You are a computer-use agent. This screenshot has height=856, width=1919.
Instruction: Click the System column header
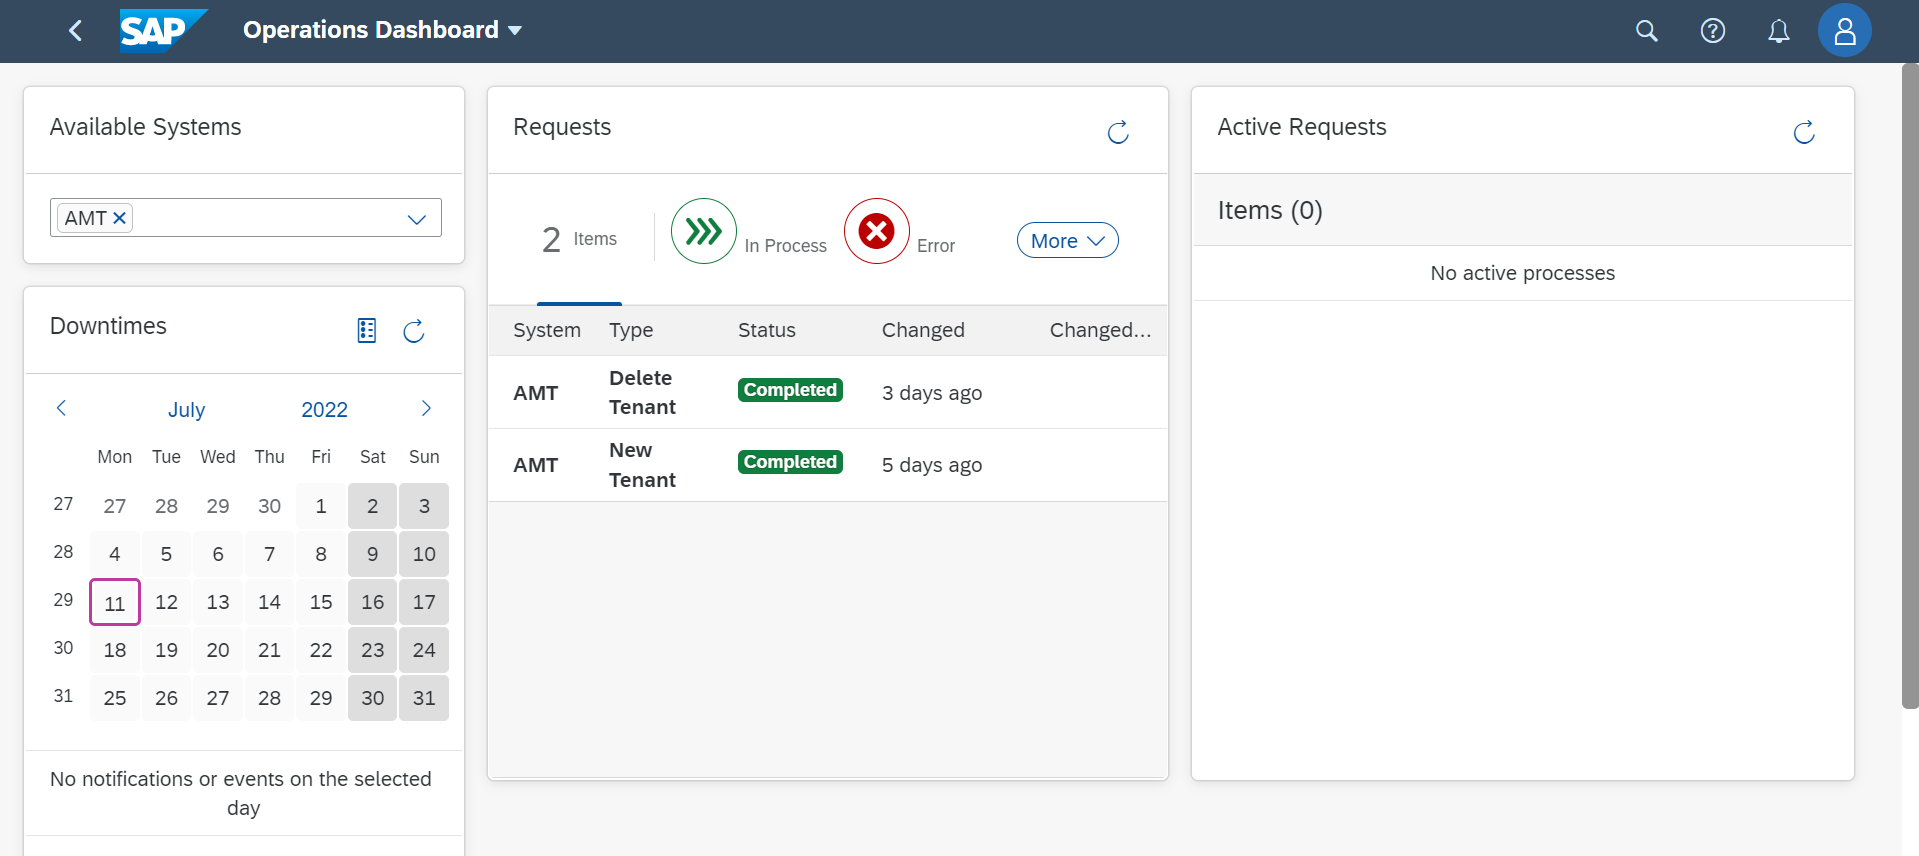point(547,330)
